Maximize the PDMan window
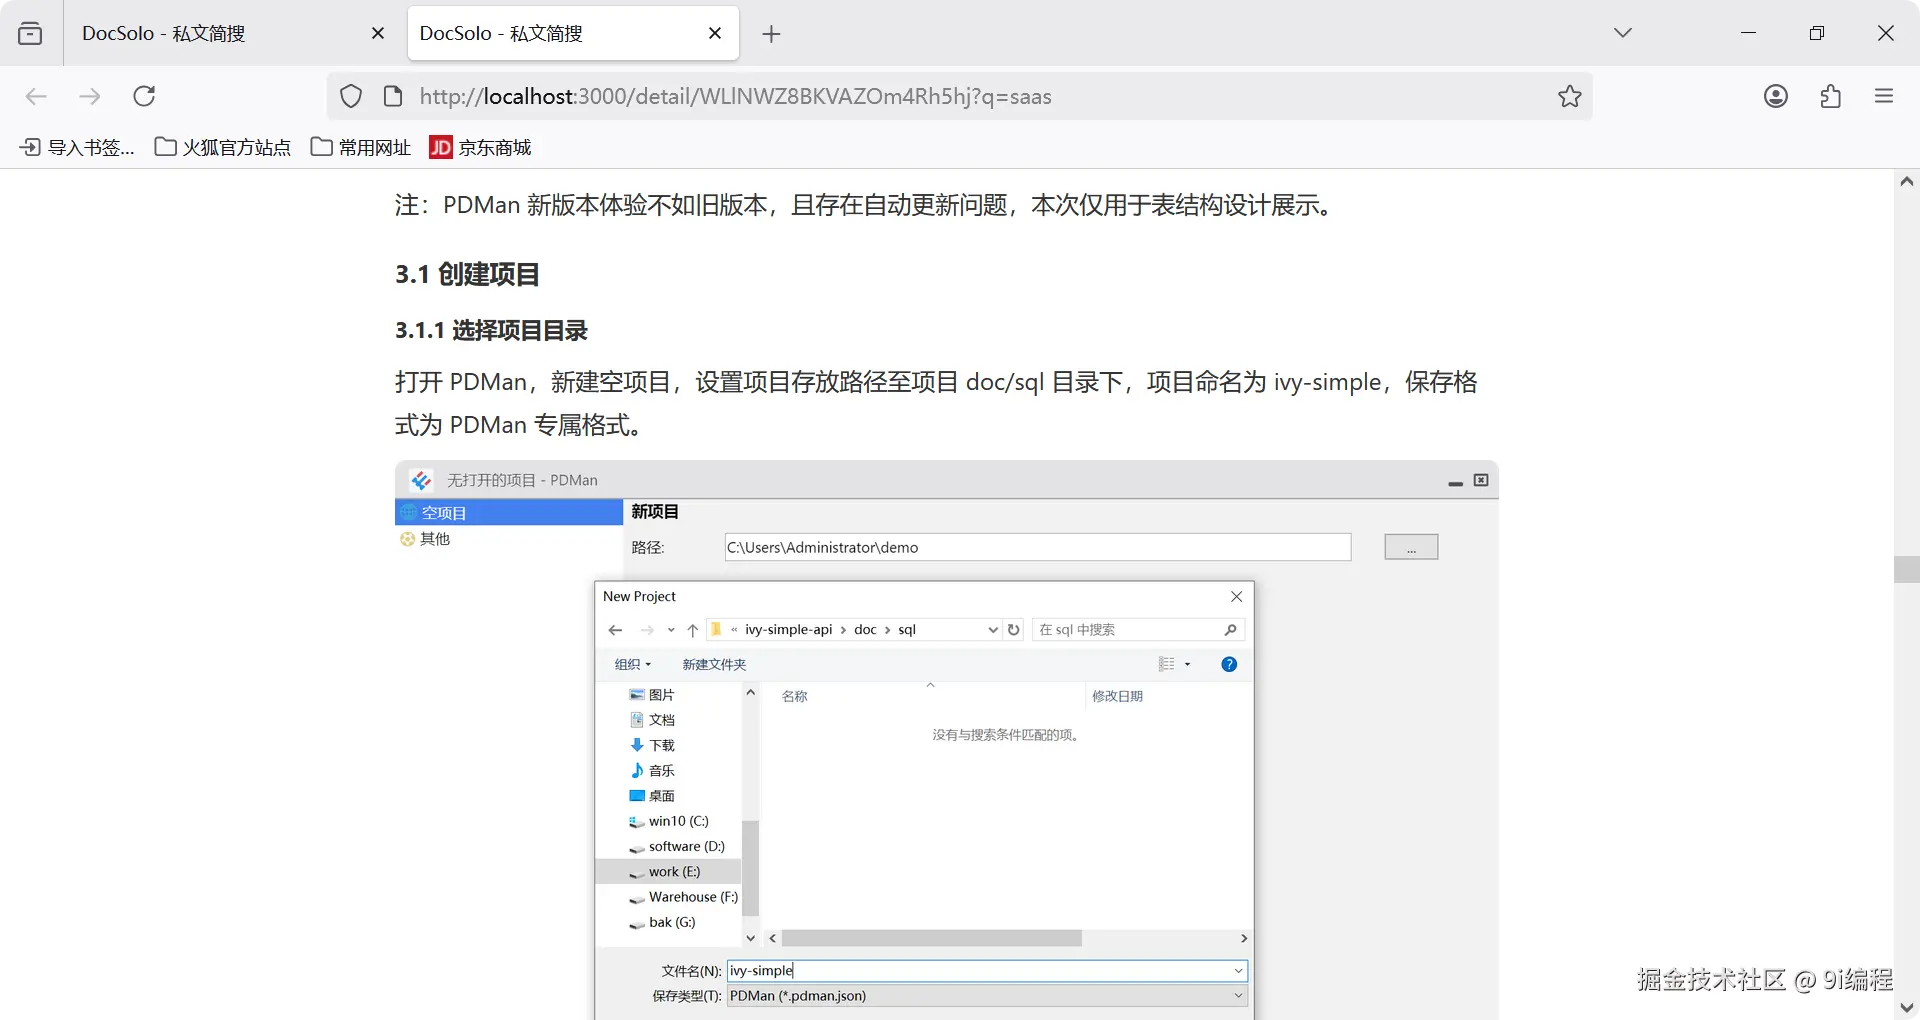This screenshot has height=1020, width=1920. pos(1481,480)
